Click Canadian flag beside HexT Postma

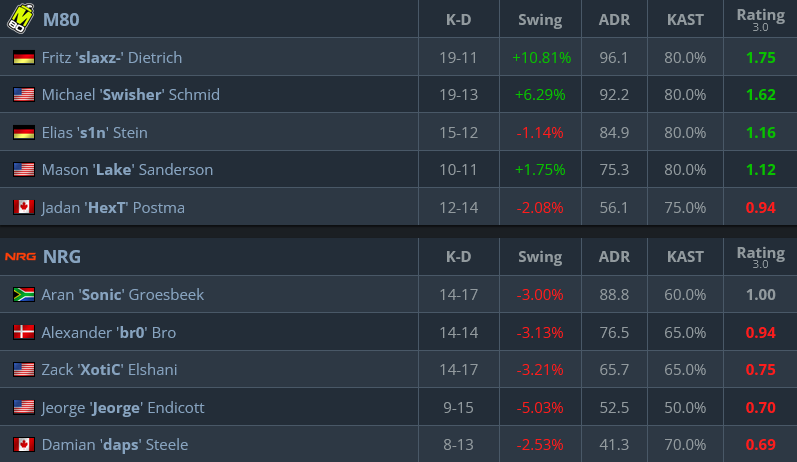tap(23, 208)
